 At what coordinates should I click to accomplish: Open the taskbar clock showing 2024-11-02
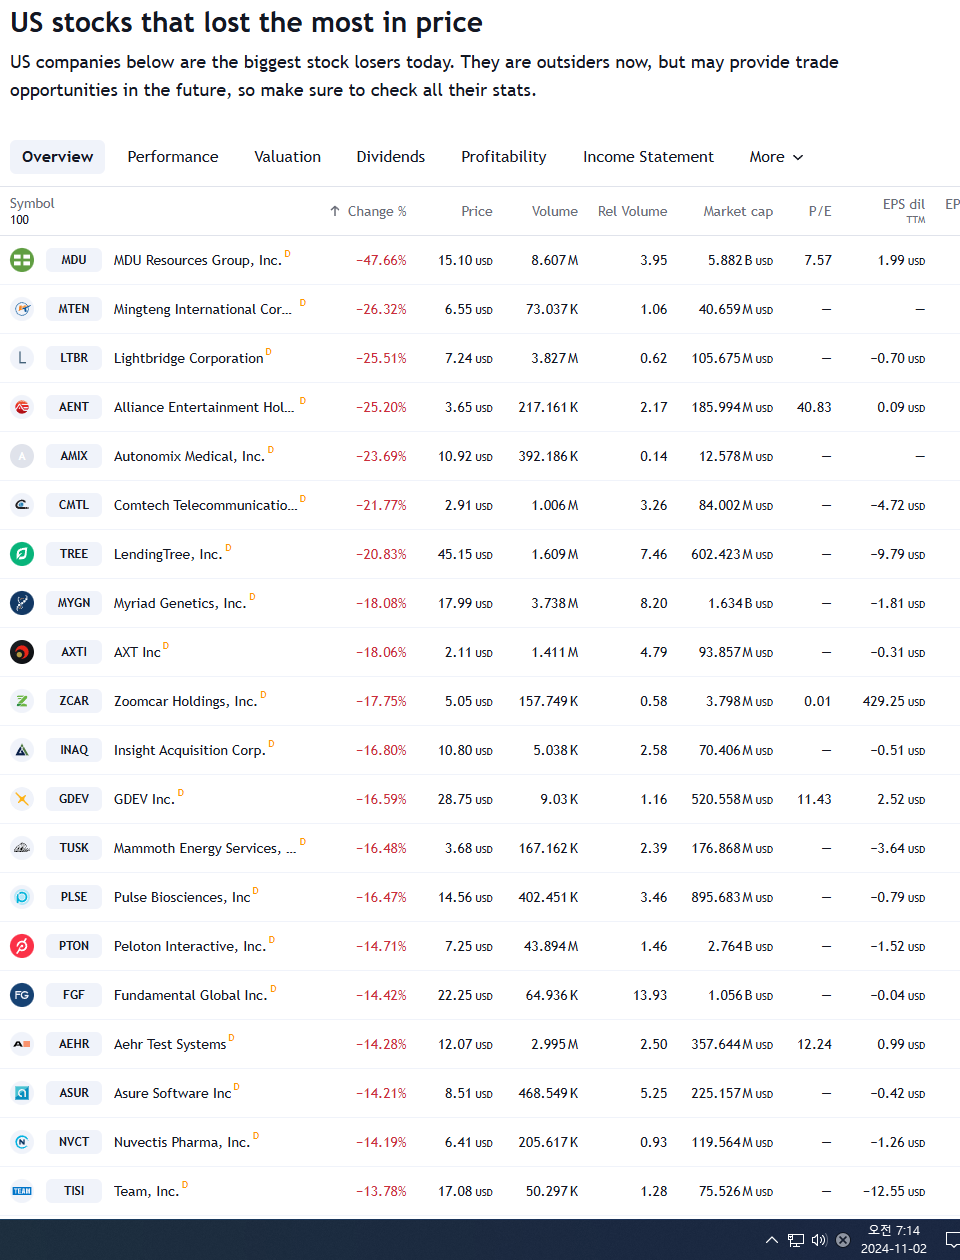pyautogui.click(x=893, y=1240)
